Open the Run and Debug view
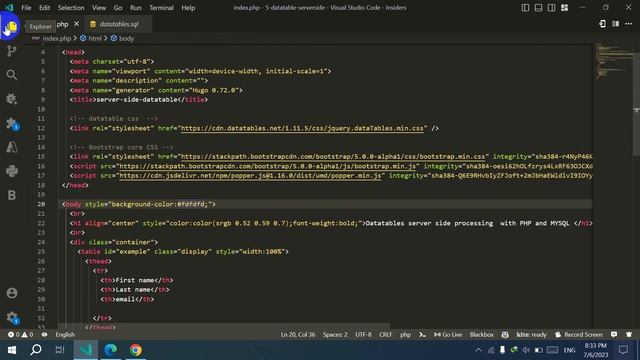The height and width of the screenshot is (360, 640). click(11, 99)
